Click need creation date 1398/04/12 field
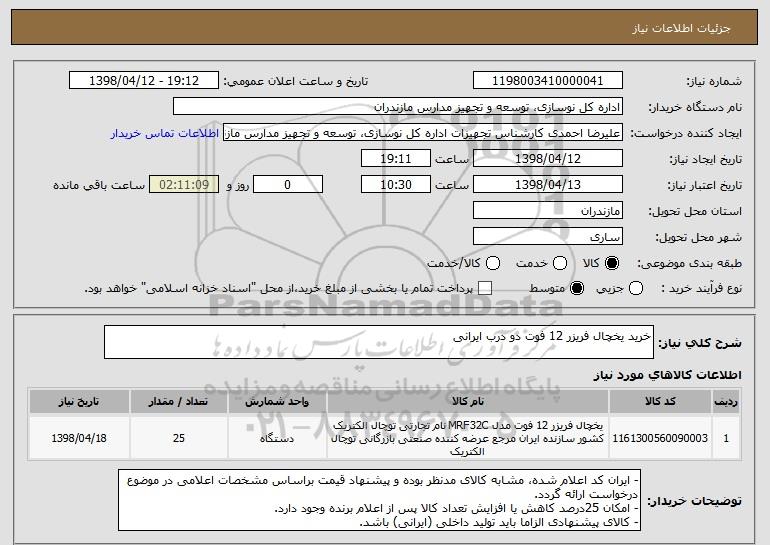The height and width of the screenshot is (545, 770). (548, 159)
